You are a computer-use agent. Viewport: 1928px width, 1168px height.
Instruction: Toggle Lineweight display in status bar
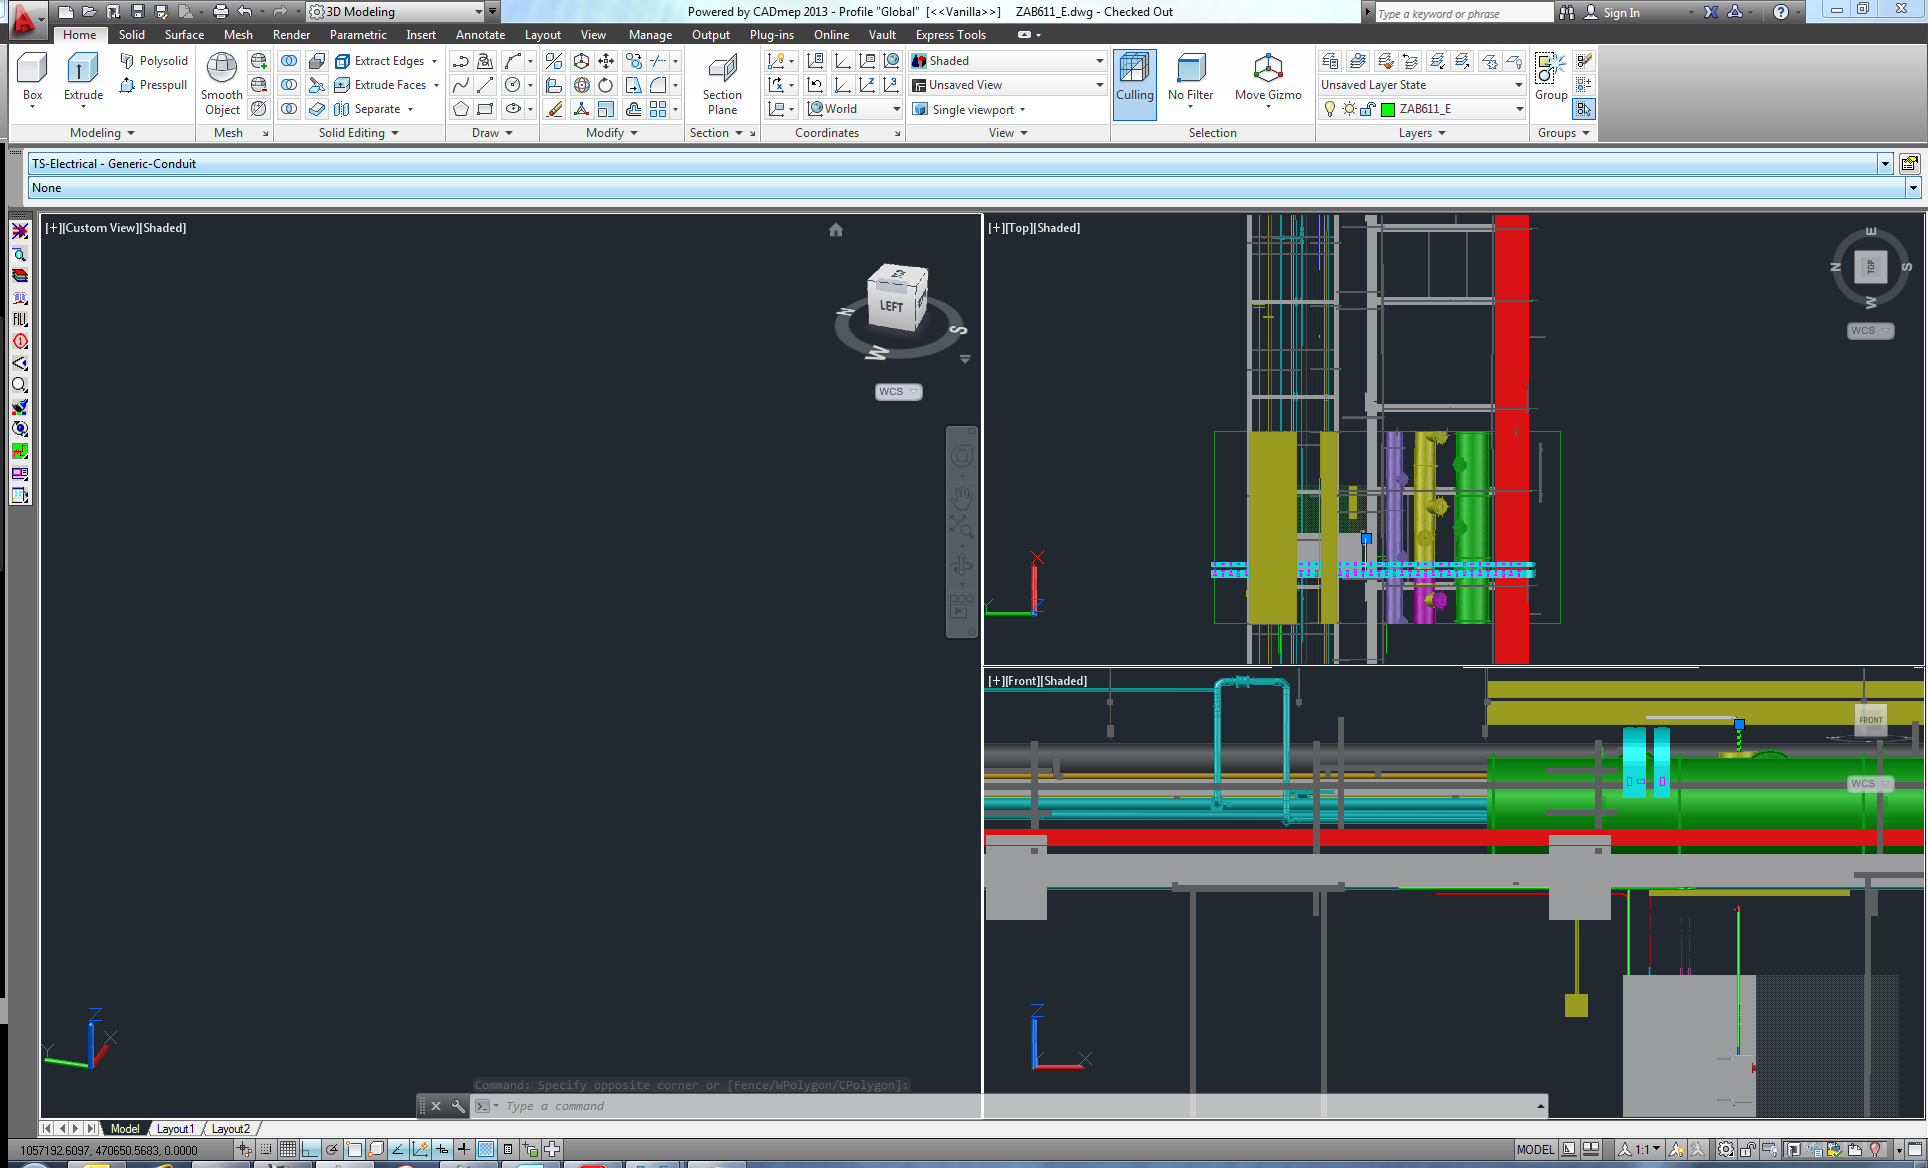coord(463,1150)
